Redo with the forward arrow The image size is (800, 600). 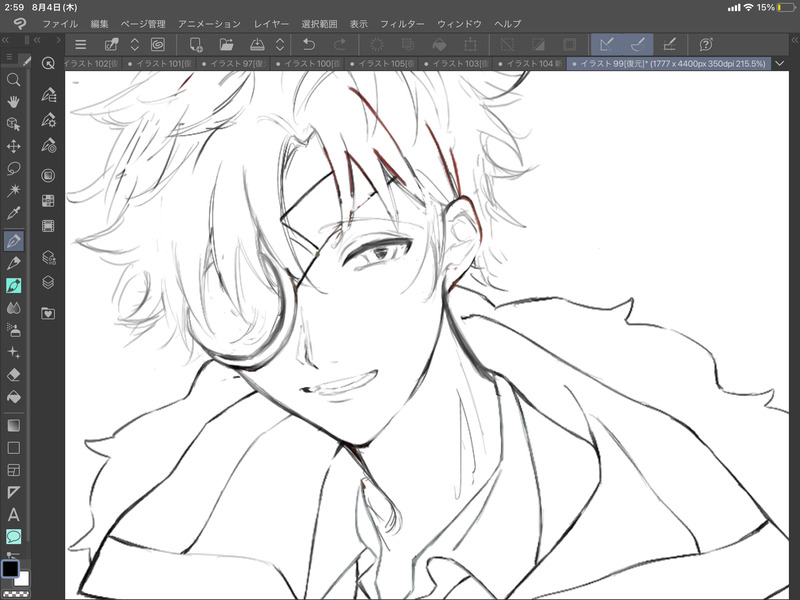click(339, 44)
